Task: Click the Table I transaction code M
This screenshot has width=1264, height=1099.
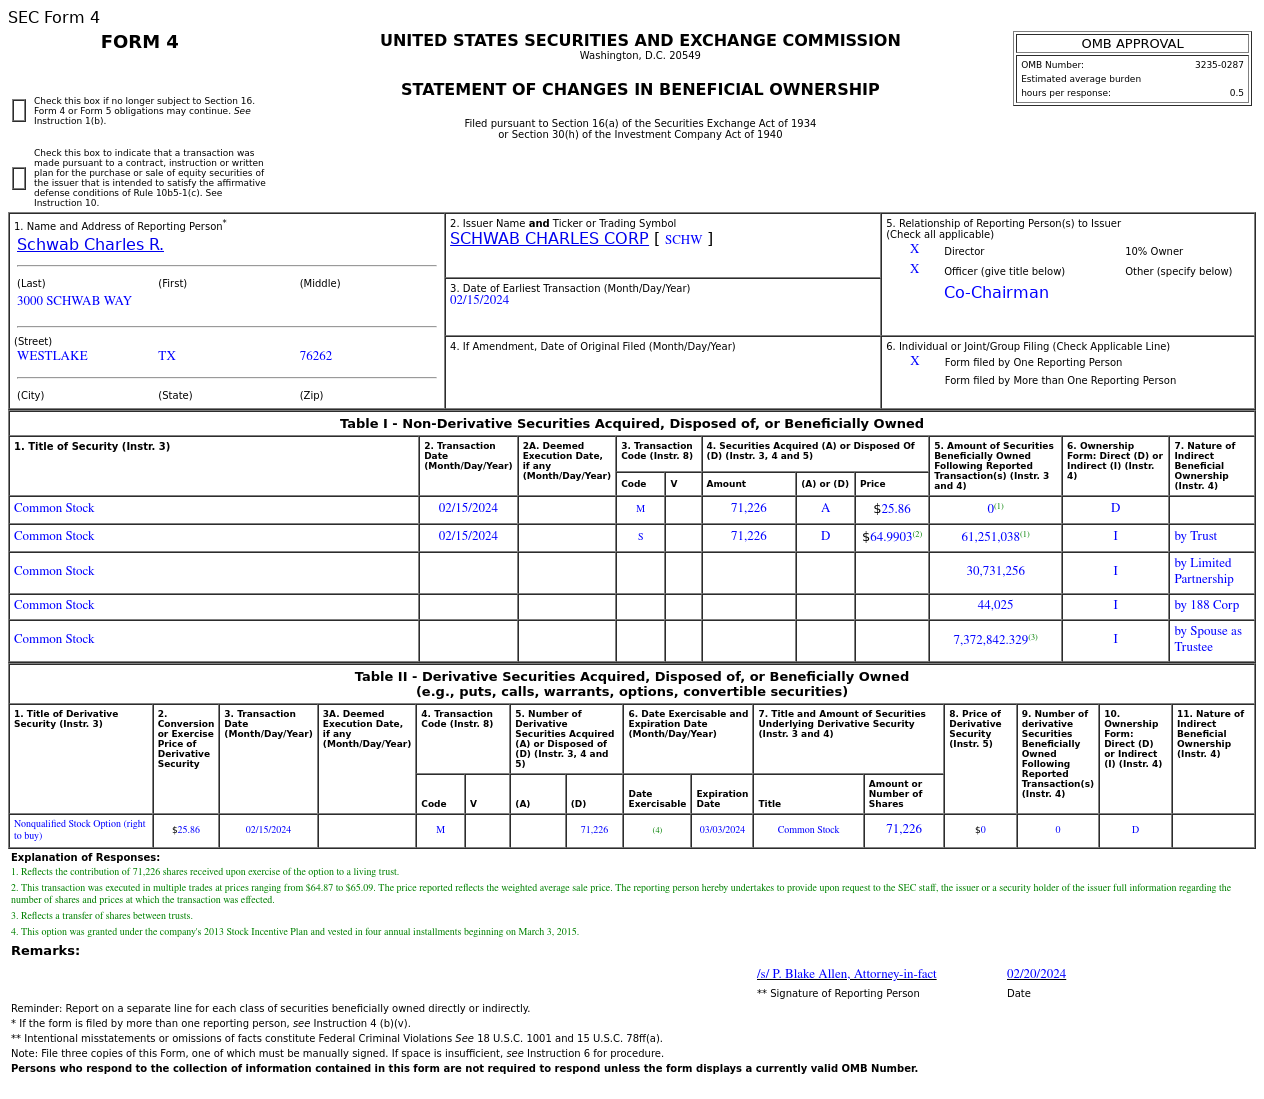Action: tap(640, 509)
